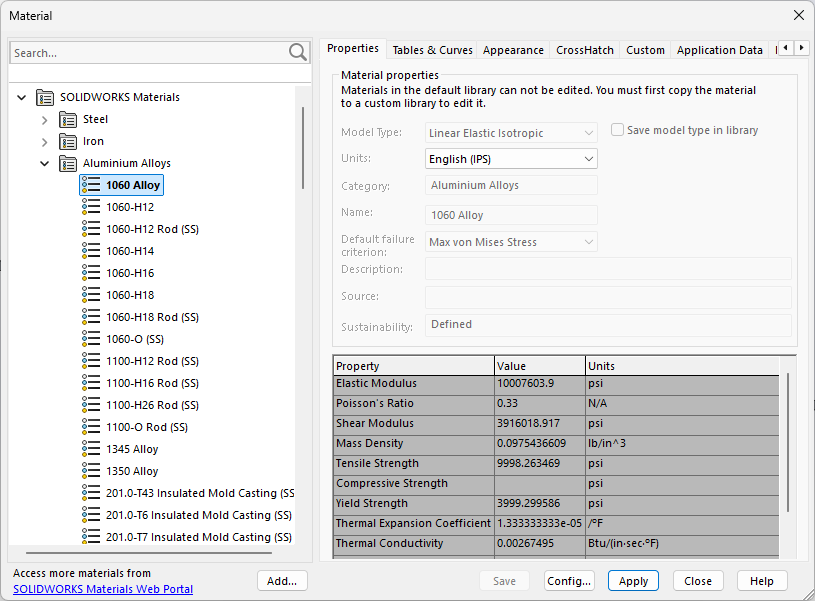Click the Elastic Modulus value 10007603.9

[540, 383]
